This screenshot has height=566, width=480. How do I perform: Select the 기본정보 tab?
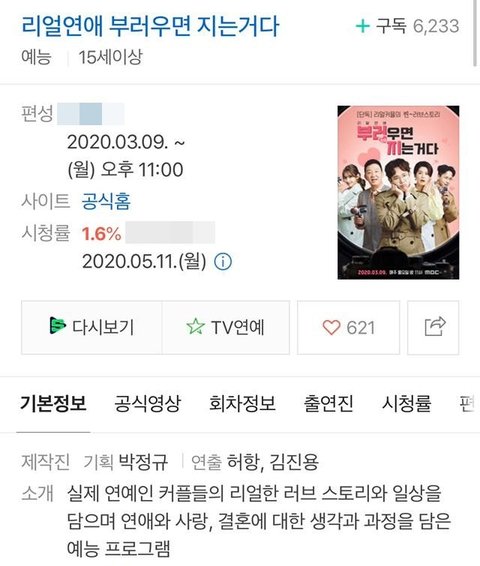point(53,403)
